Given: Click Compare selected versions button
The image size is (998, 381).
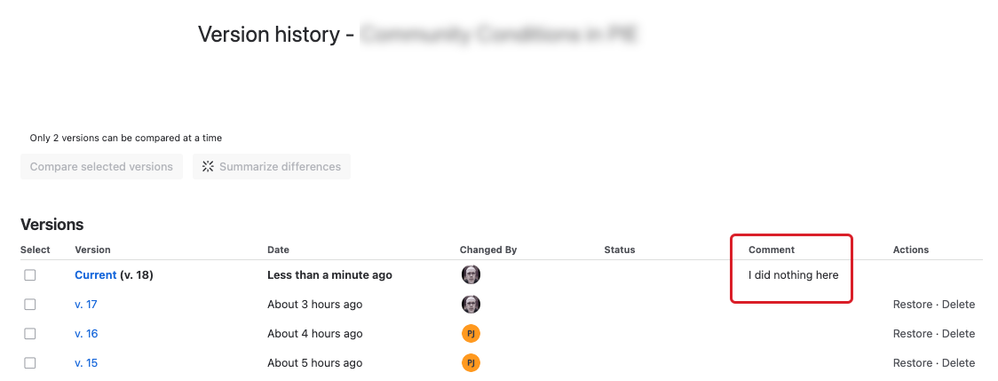Looking at the screenshot, I should [x=101, y=167].
